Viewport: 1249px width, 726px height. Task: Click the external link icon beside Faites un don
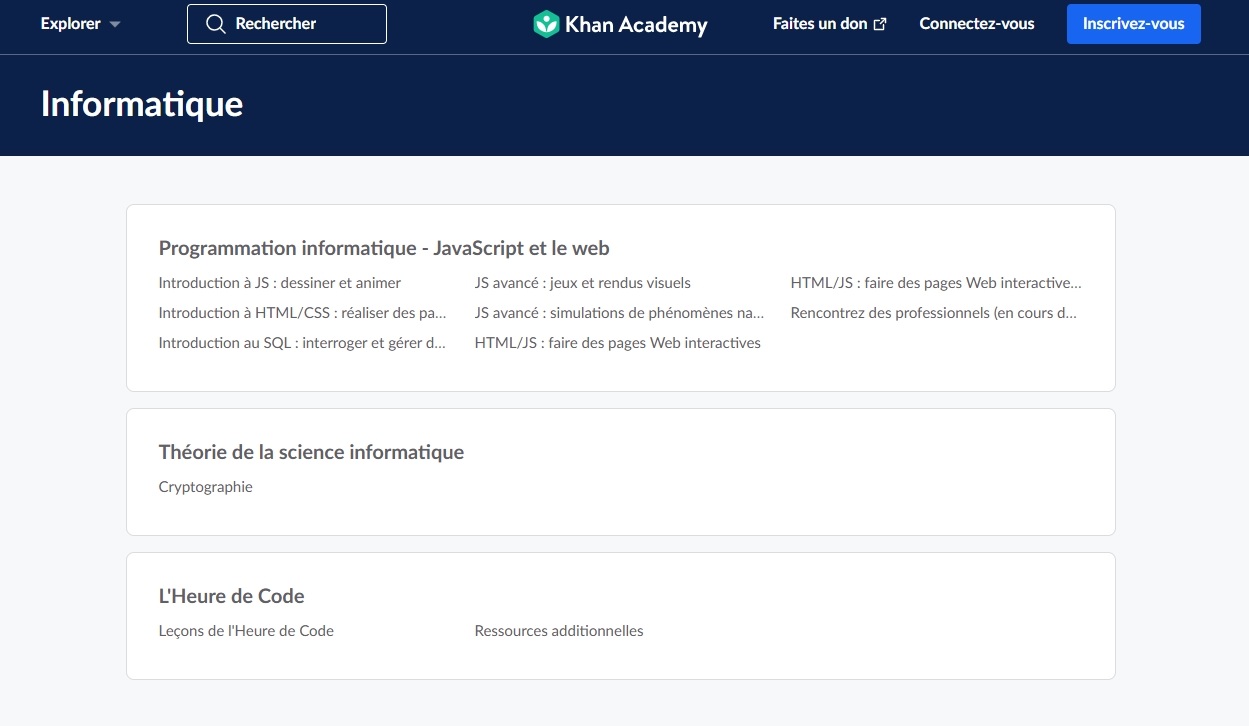(880, 24)
